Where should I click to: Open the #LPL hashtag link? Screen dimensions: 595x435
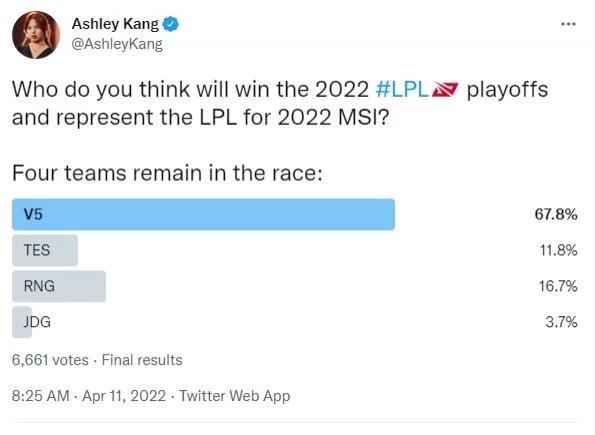(401, 90)
